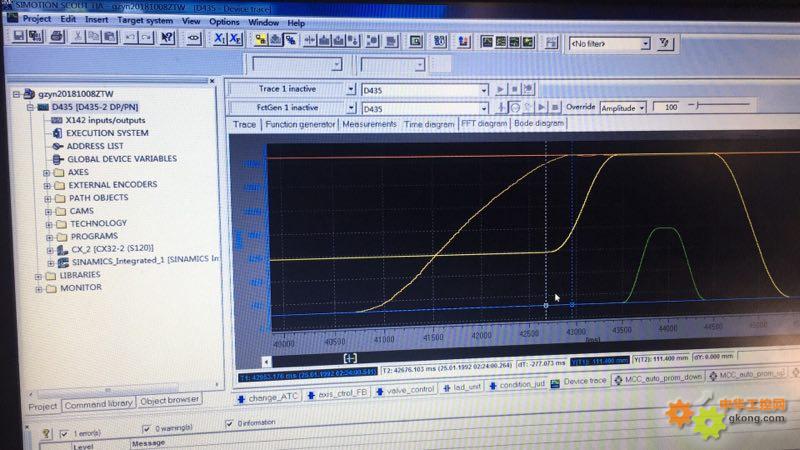Click the Redo arrow icon
800x450 pixels.
pos(146,37)
